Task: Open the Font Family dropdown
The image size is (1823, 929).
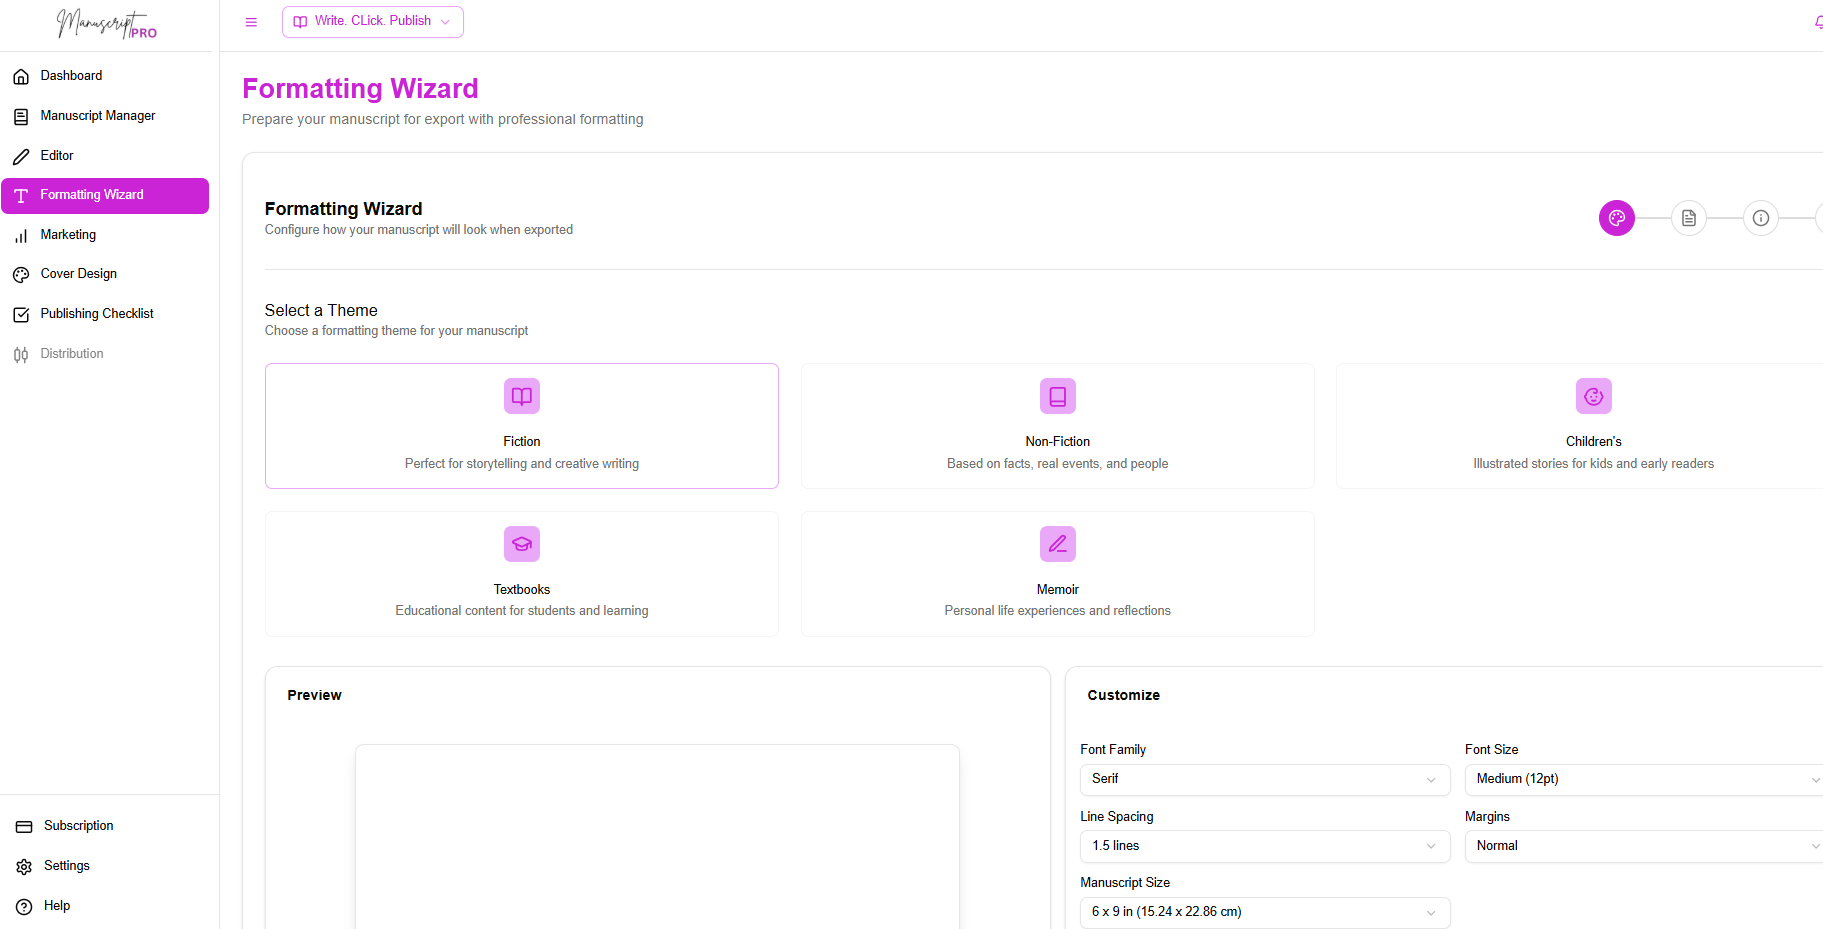Action: (1264, 779)
